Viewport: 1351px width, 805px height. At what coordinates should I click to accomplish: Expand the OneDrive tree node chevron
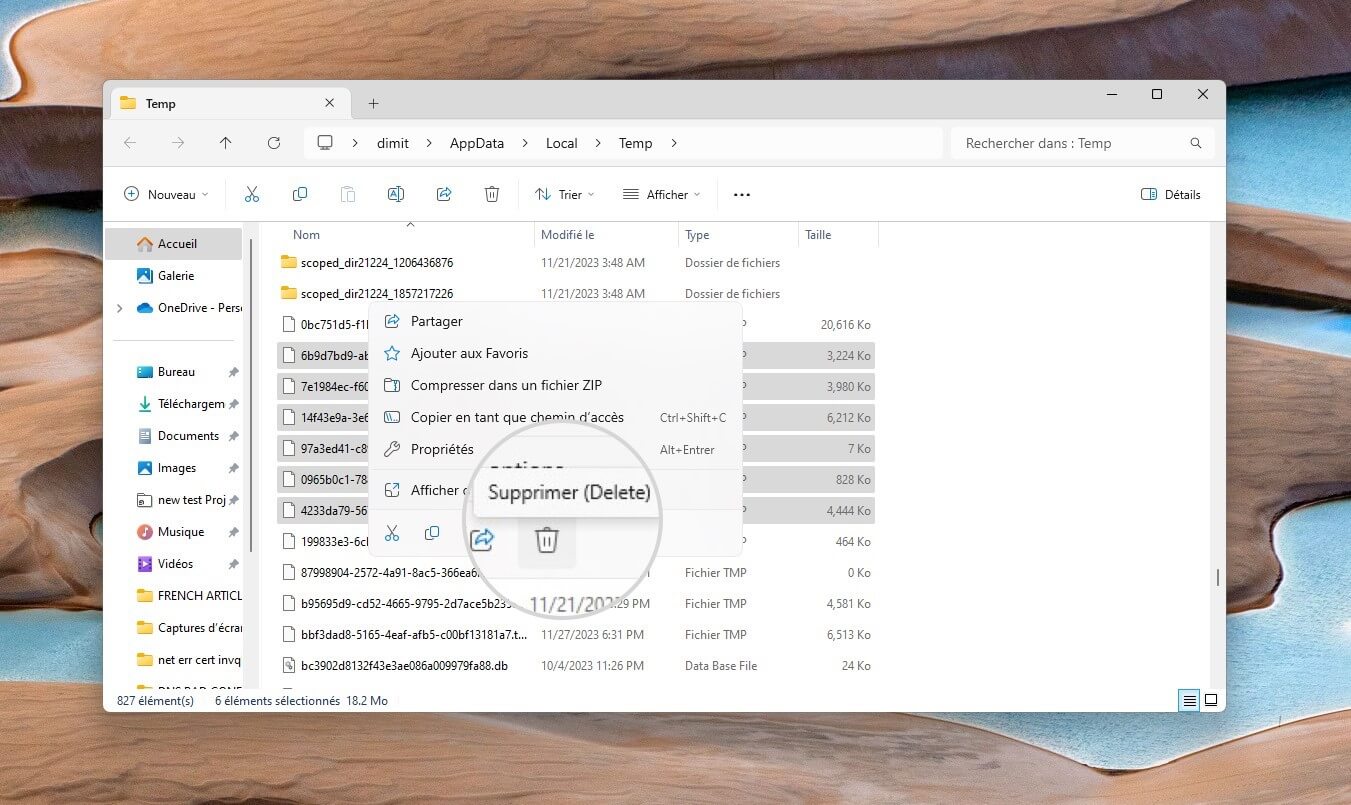click(120, 308)
